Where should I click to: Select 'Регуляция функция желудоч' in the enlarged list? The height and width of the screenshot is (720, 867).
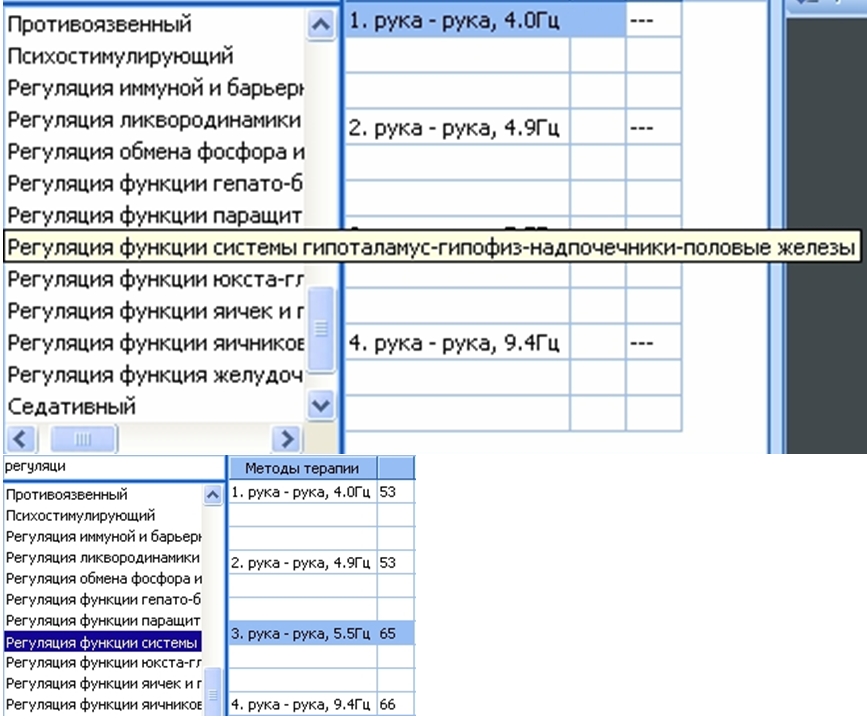[x=154, y=375]
